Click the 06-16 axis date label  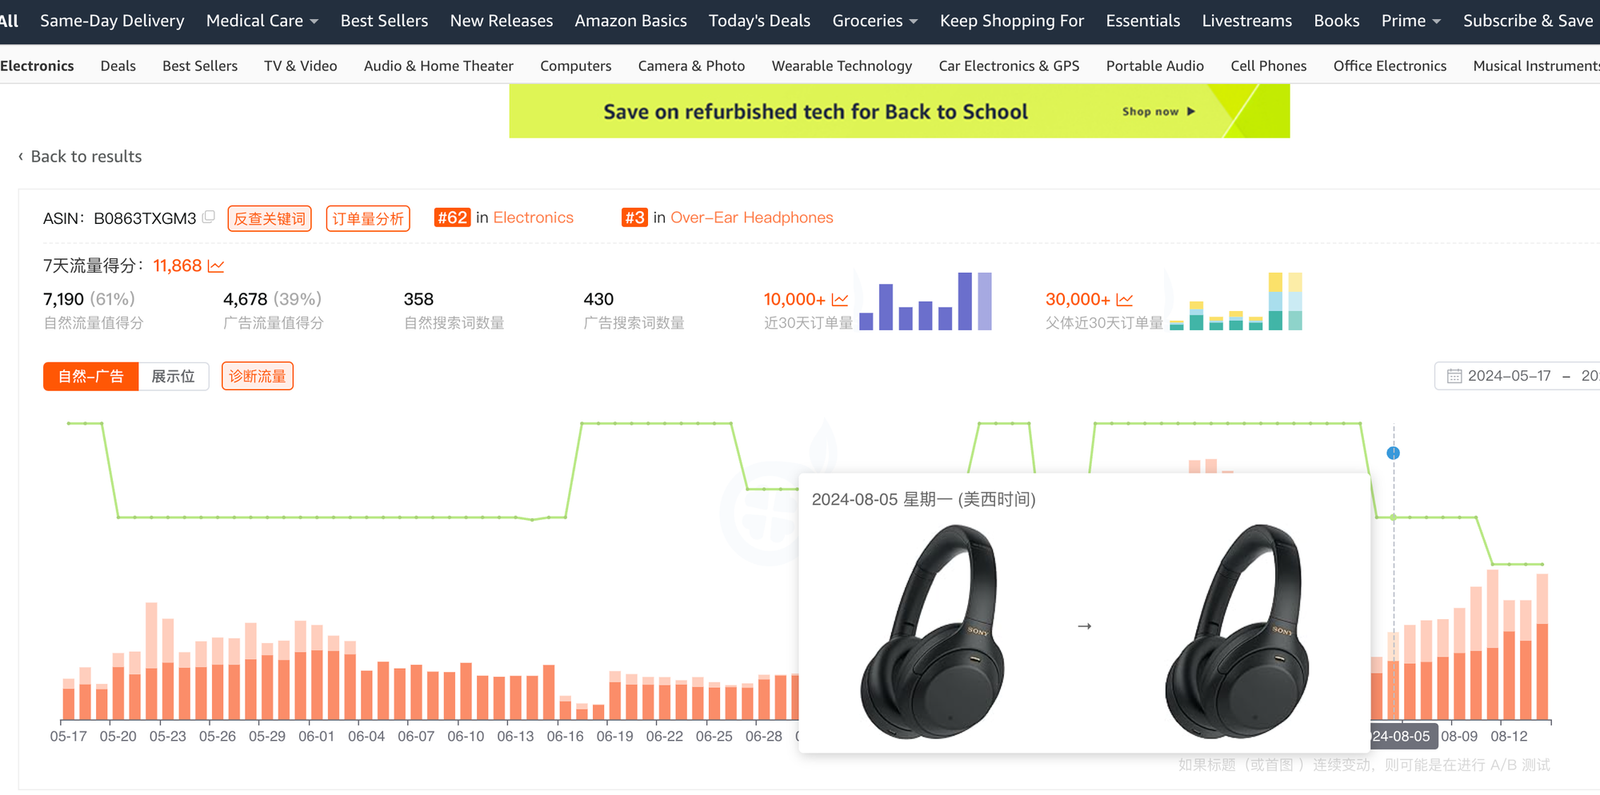pos(565,736)
